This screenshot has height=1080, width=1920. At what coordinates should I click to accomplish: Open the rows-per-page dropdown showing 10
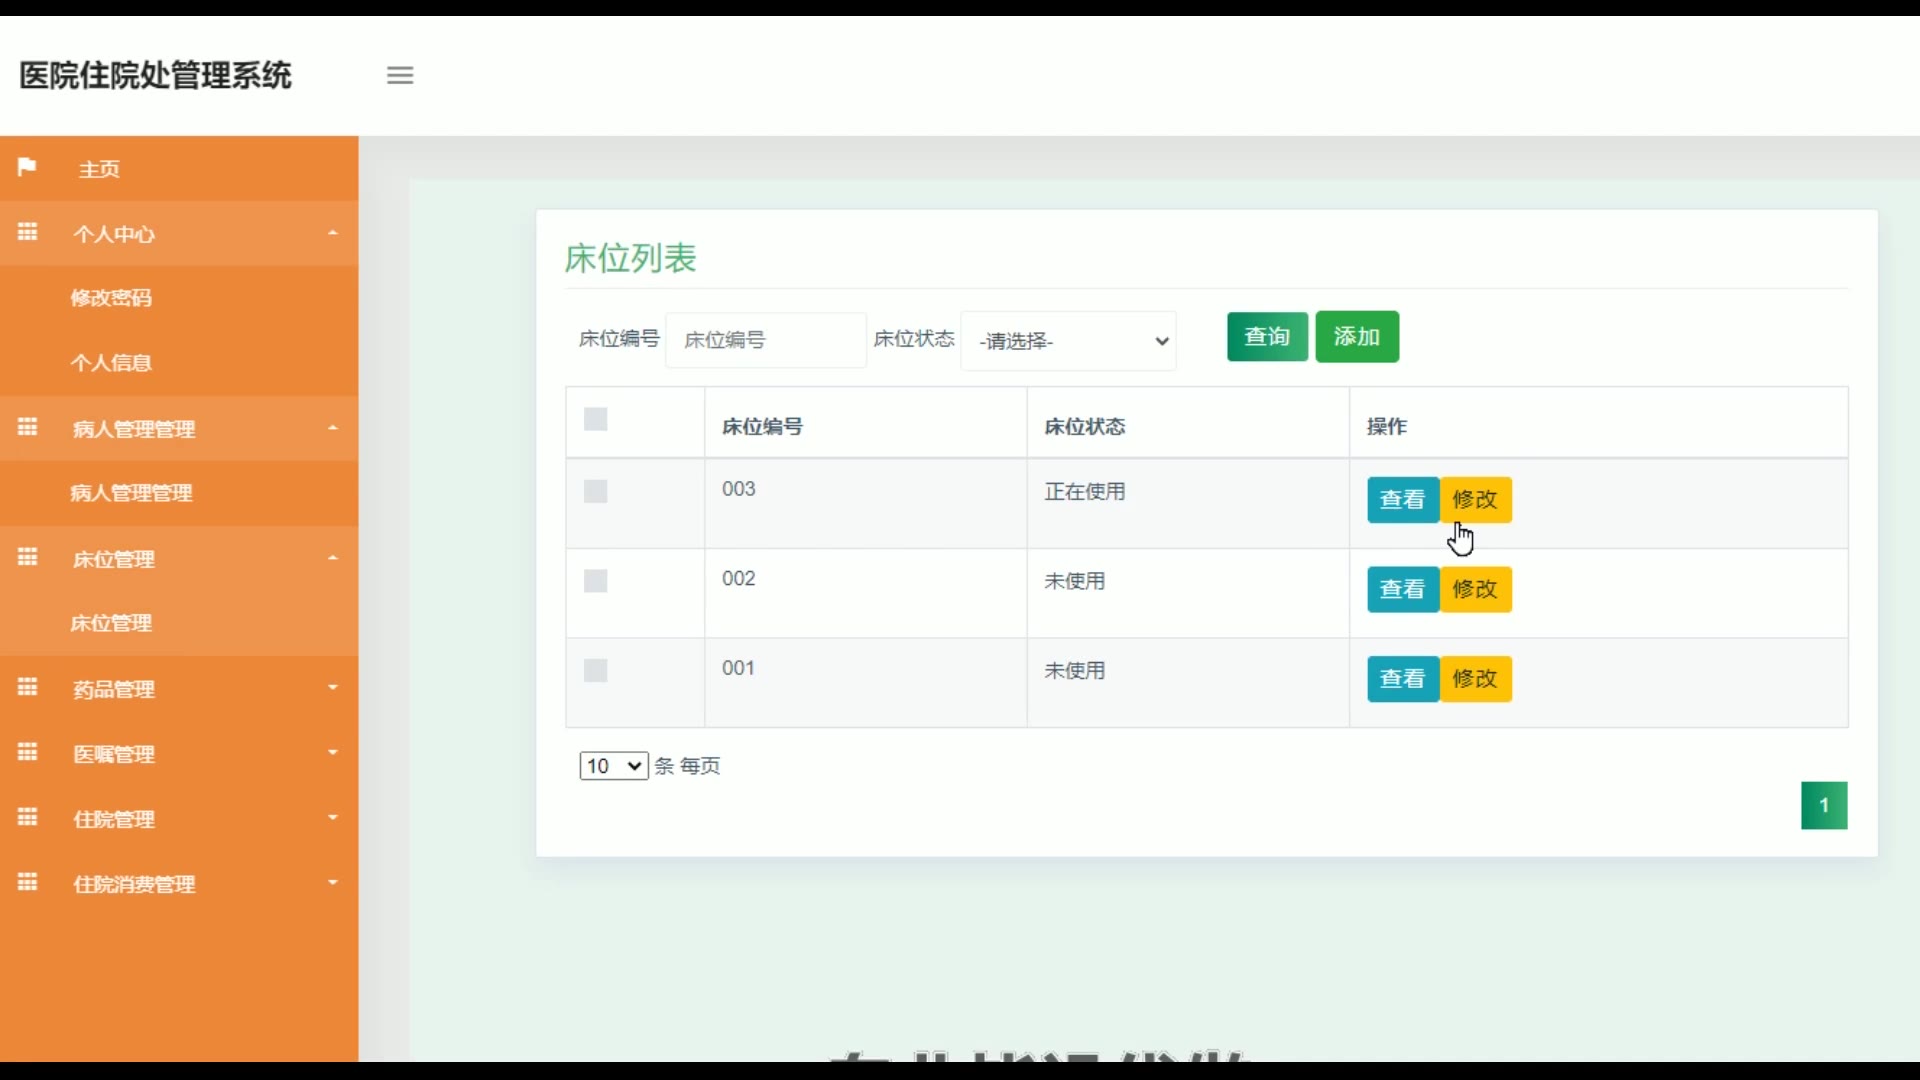[x=613, y=766]
